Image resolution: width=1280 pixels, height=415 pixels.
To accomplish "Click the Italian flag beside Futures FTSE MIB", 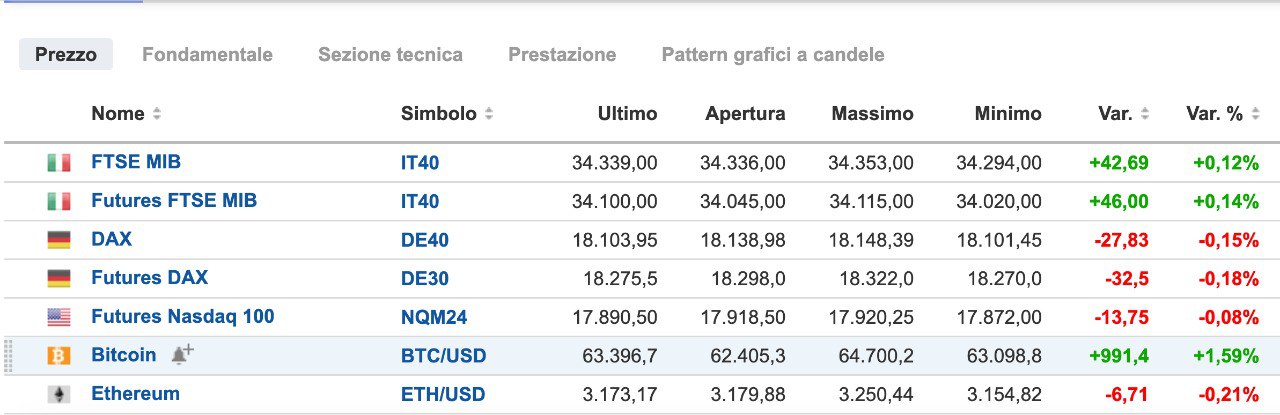I will pyautogui.click(x=59, y=201).
